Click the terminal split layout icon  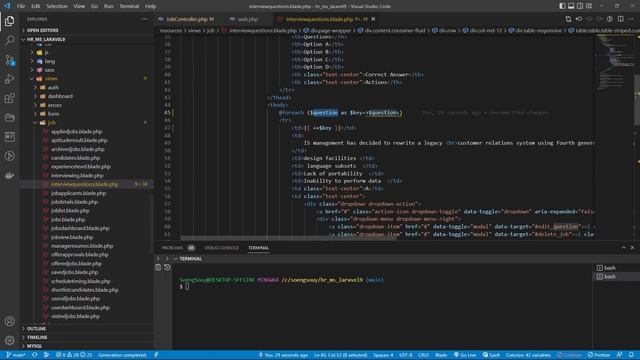point(158,267)
